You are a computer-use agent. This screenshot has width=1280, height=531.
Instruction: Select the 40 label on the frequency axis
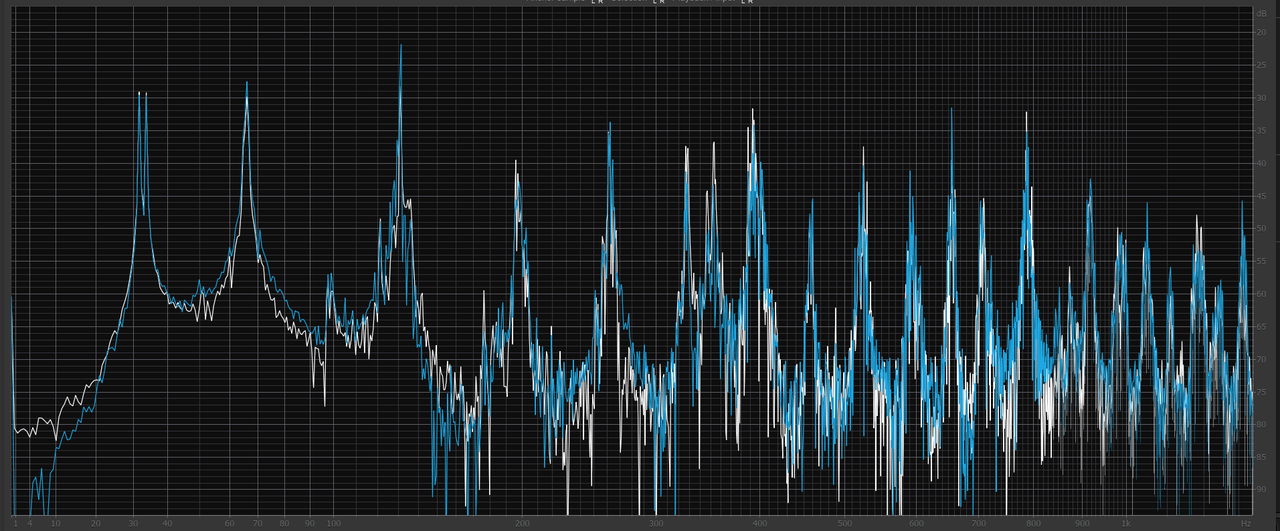point(167,523)
